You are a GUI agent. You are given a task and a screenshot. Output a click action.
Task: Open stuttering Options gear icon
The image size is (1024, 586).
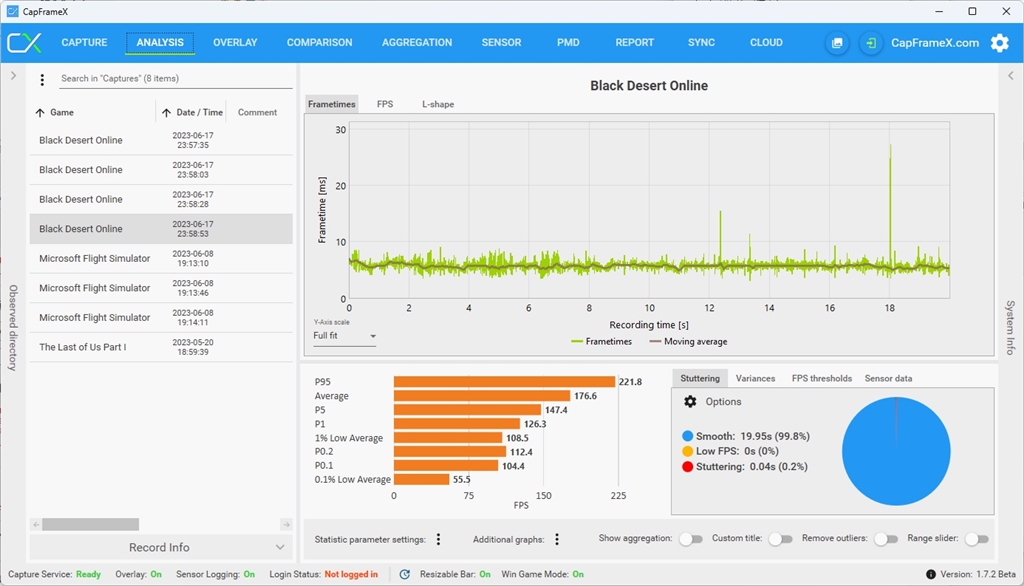coord(690,402)
